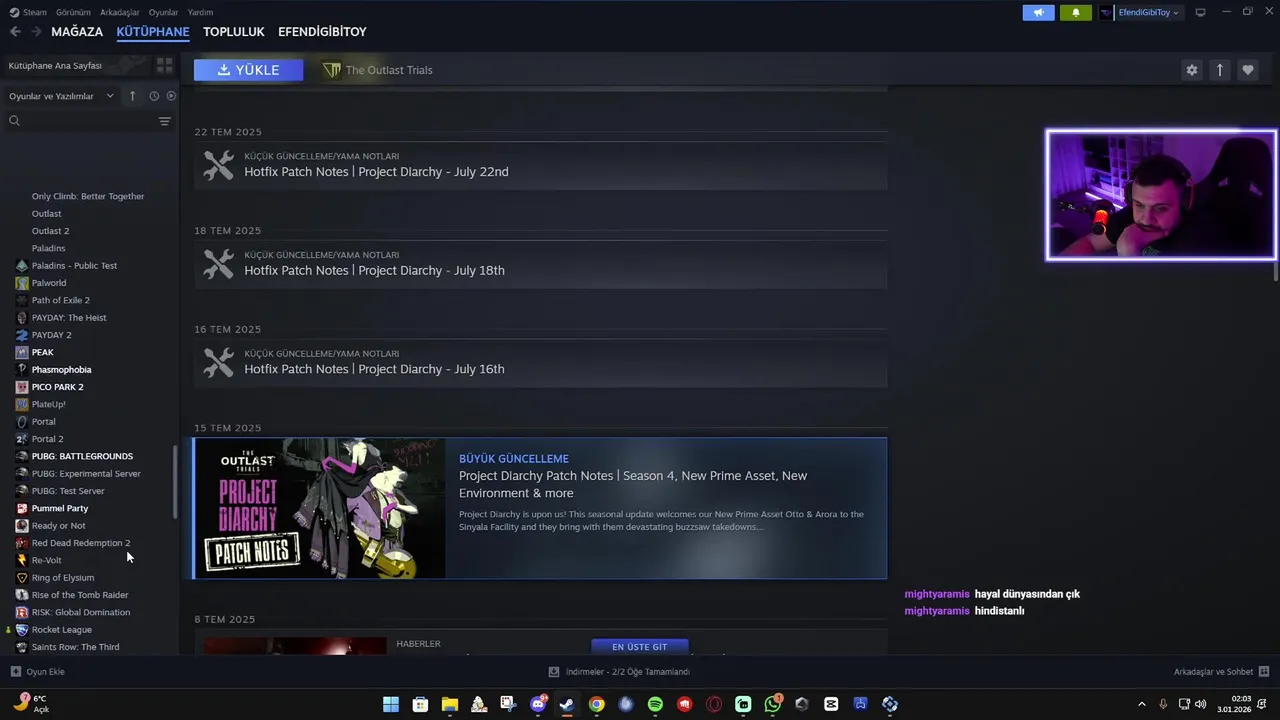1280x720 pixels.
Task: Go forward with the right navigation arrow
Action: [36, 32]
